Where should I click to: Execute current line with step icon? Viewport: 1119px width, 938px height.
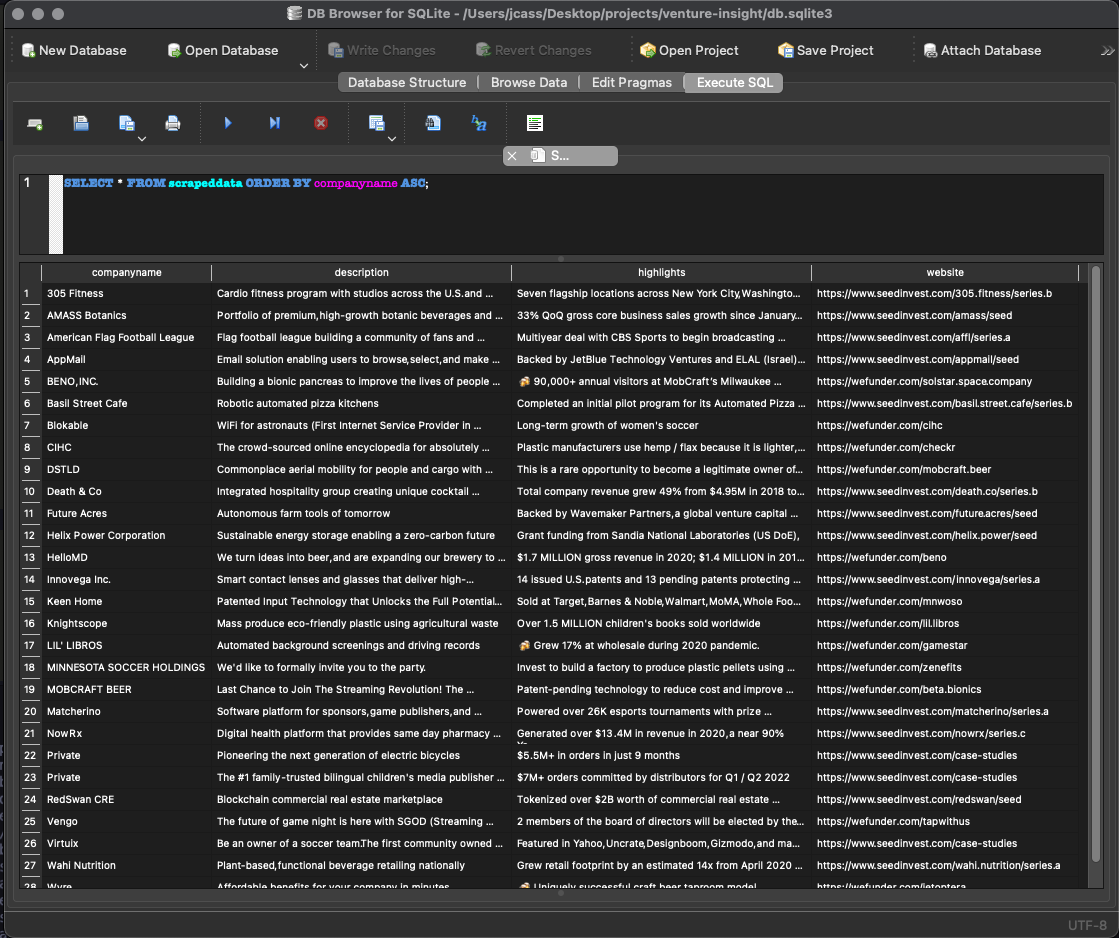tap(275, 123)
